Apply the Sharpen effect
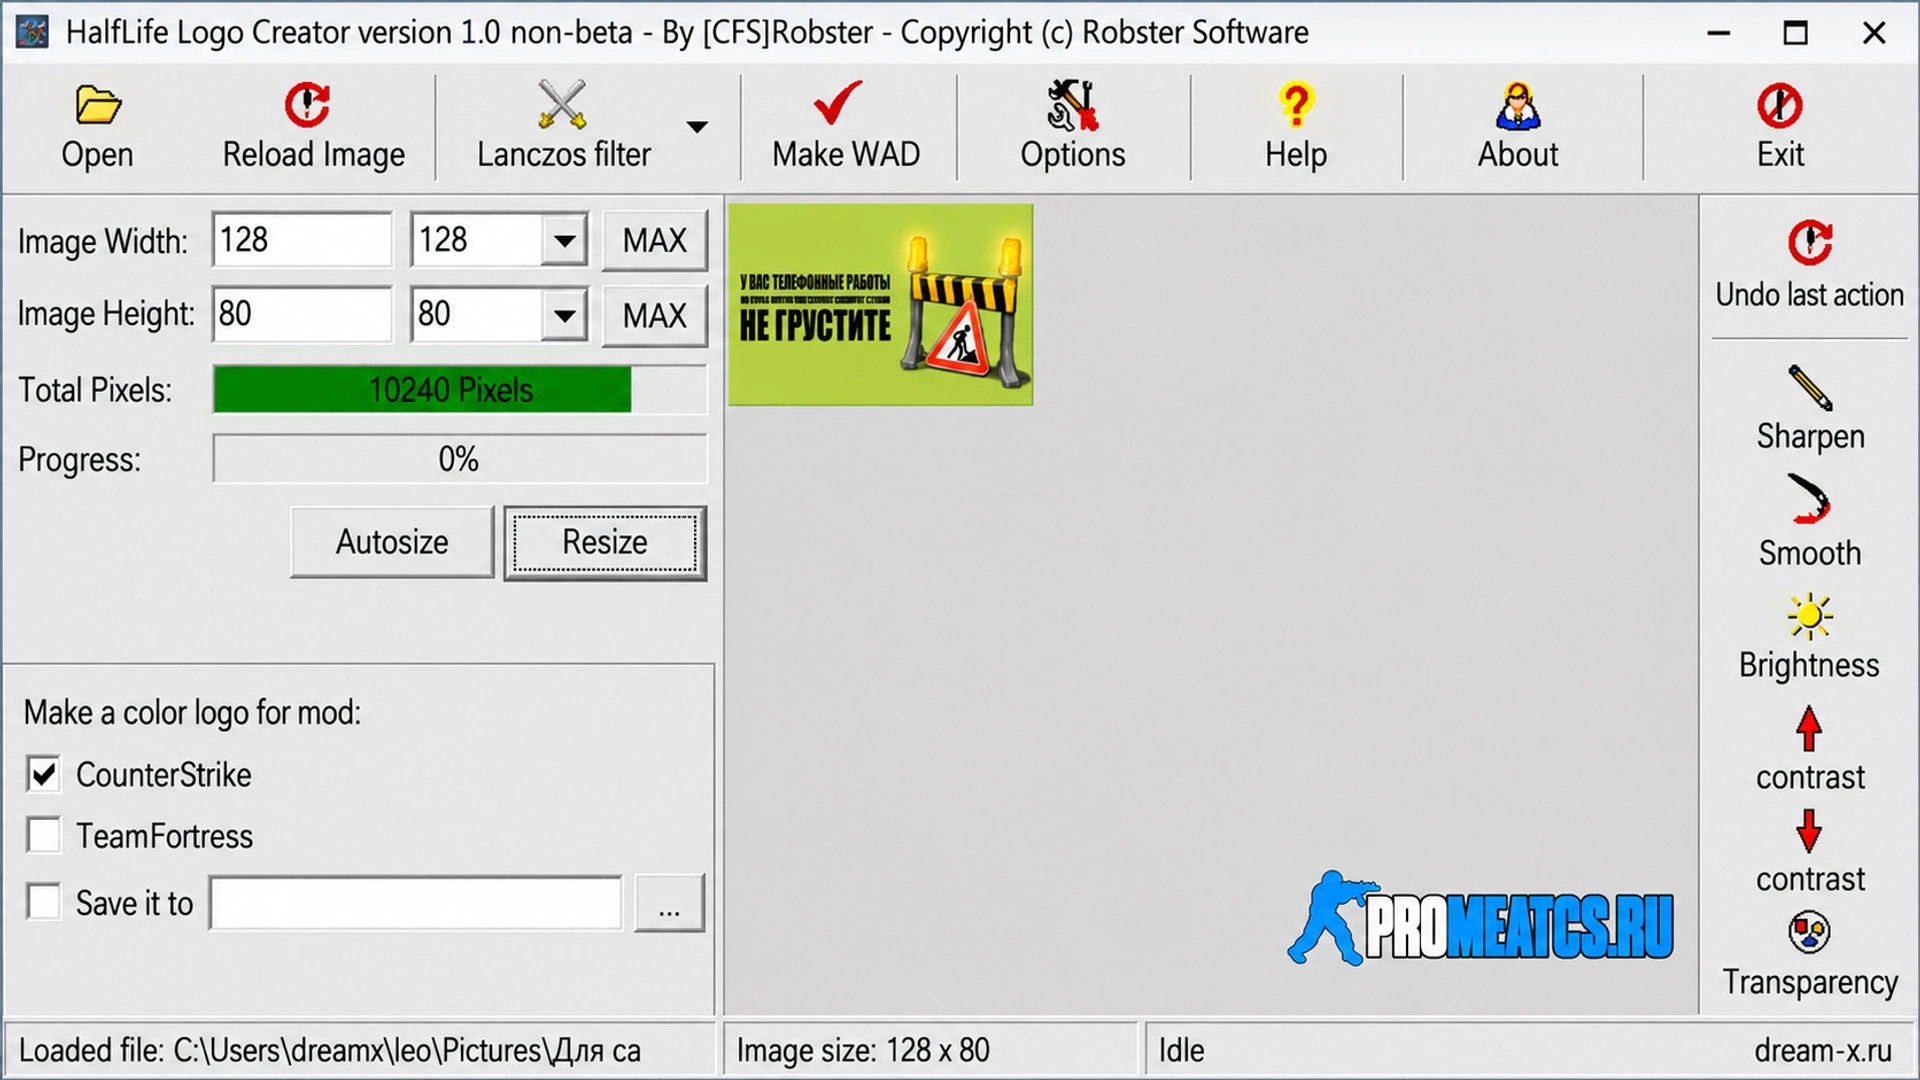The image size is (1920, 1080). coord(1810,410)
